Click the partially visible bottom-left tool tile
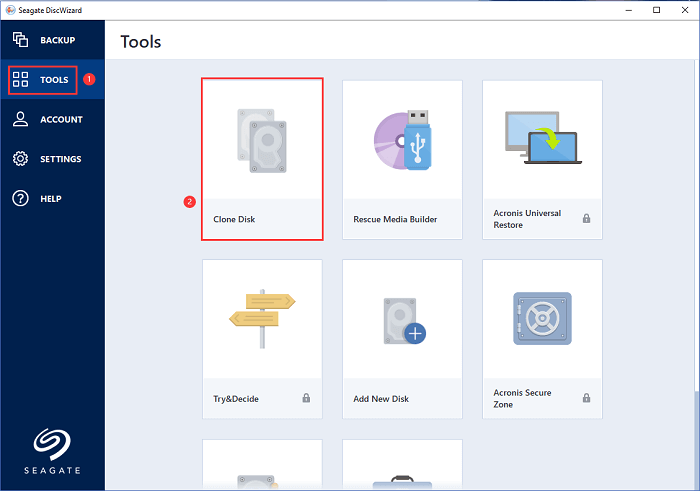This screenshot has width=700, height=491. (x=262, y=465)
